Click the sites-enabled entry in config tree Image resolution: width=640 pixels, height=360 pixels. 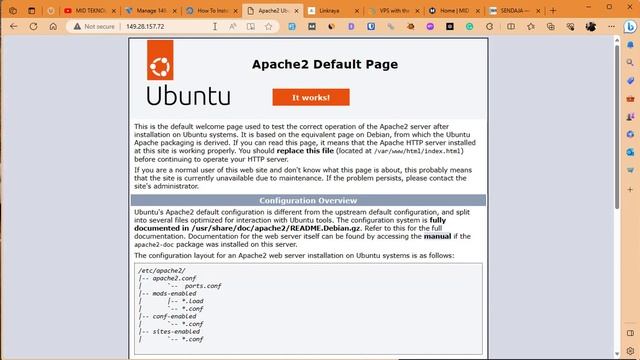(x=176, y=331)
